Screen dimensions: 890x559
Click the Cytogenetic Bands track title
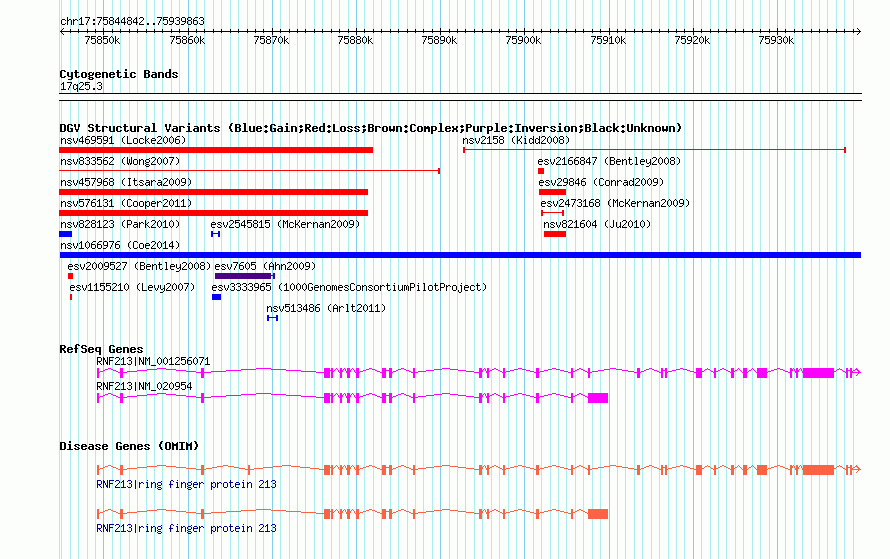(119, 74)
